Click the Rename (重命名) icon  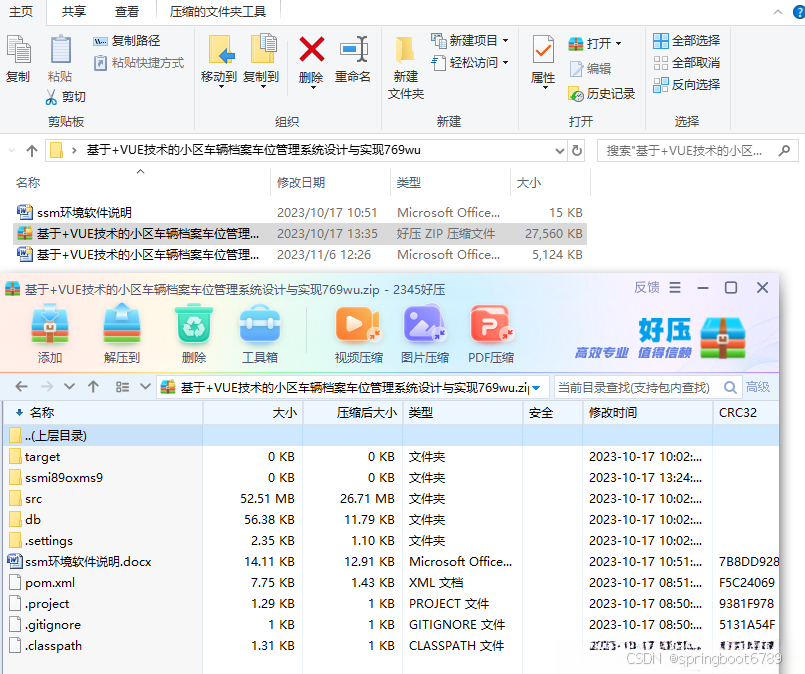[x=354, y=49]
